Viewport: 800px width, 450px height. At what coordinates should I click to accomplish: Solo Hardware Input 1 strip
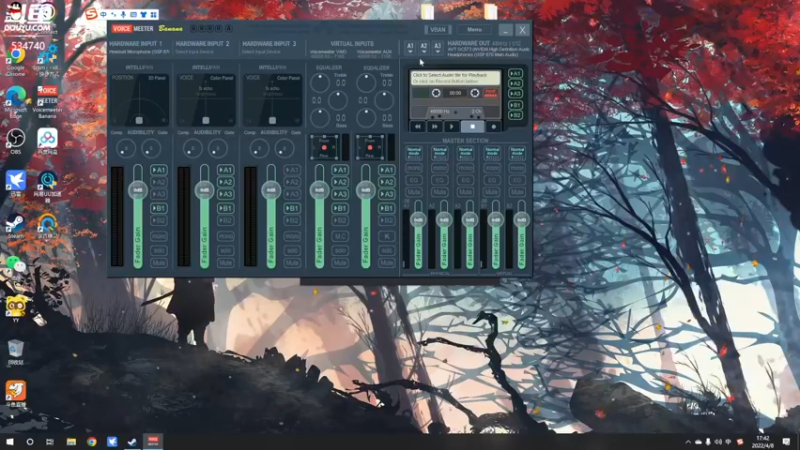tap(159, 251)
